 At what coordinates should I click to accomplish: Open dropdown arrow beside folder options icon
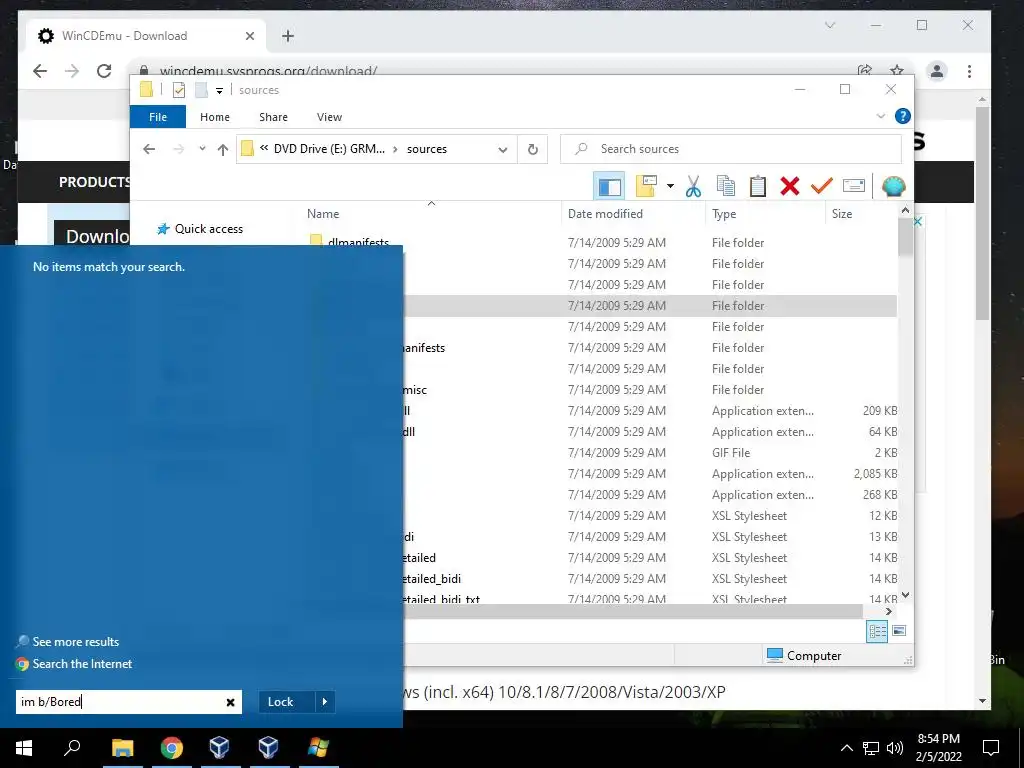(x=670, y=187)
